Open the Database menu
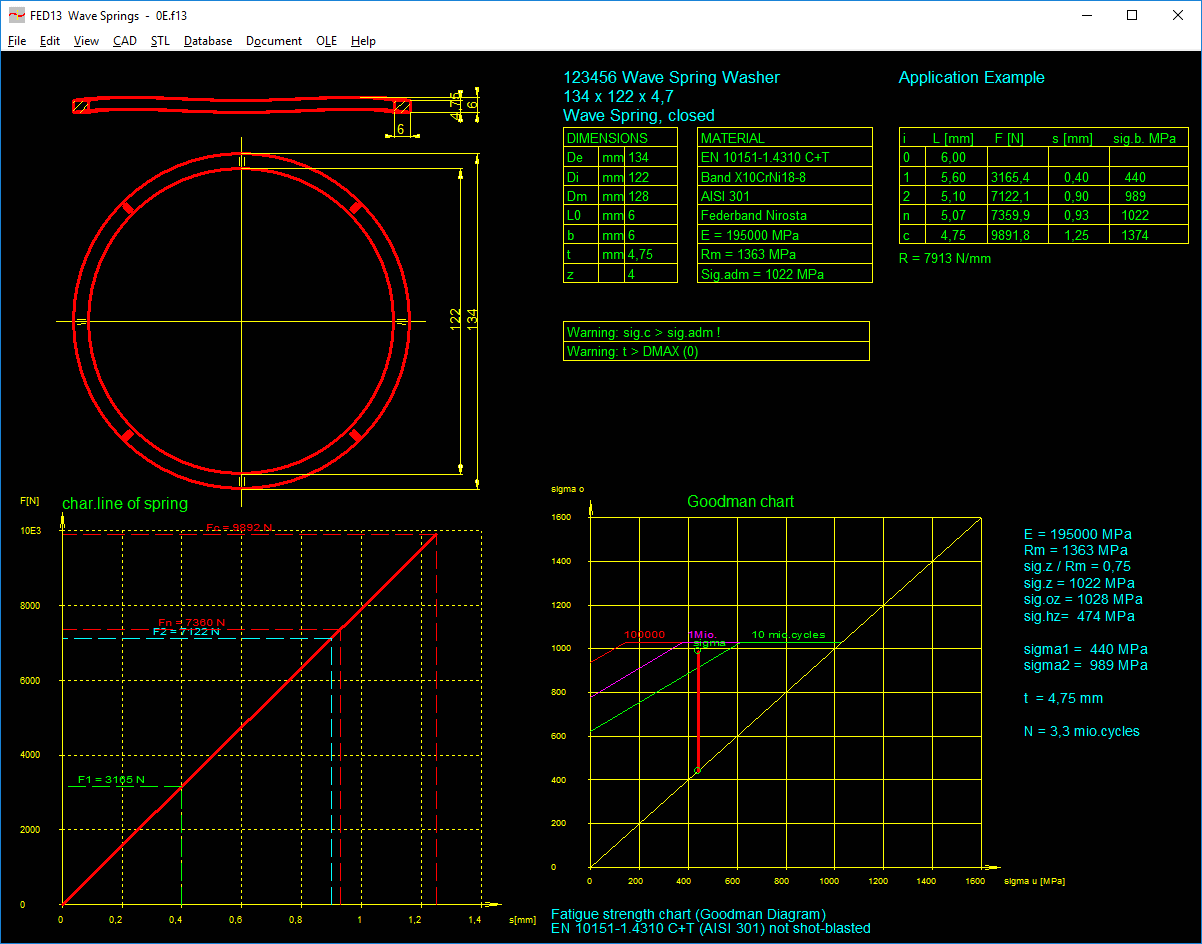Viewport: 1202px width, 944px height. tap(208, 41)
